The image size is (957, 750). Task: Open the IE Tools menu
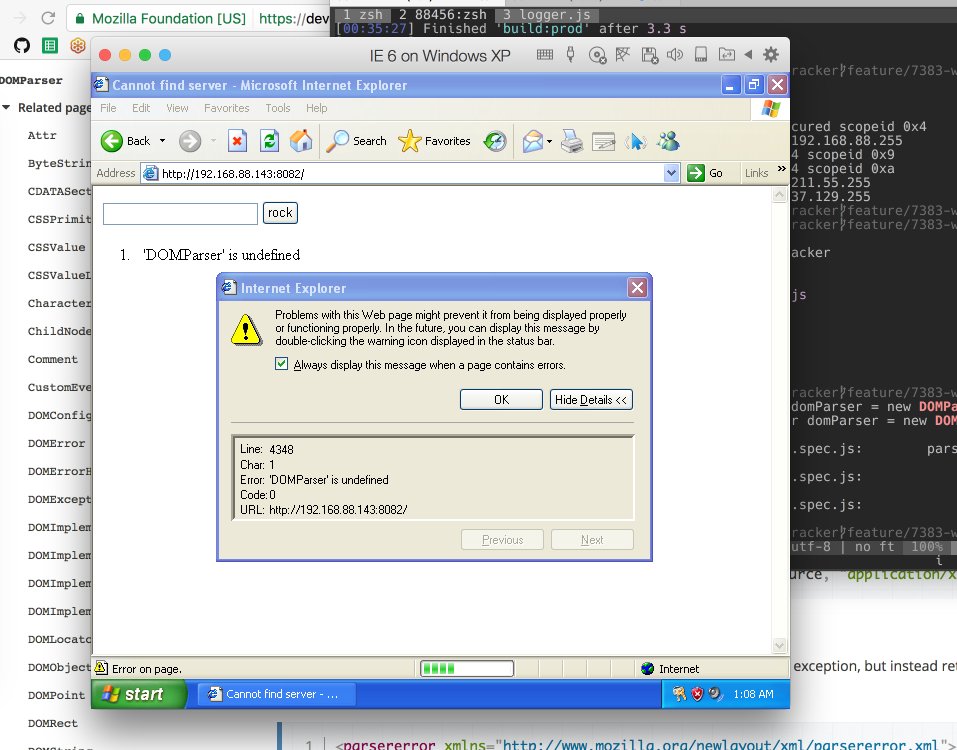click(278, 108)
